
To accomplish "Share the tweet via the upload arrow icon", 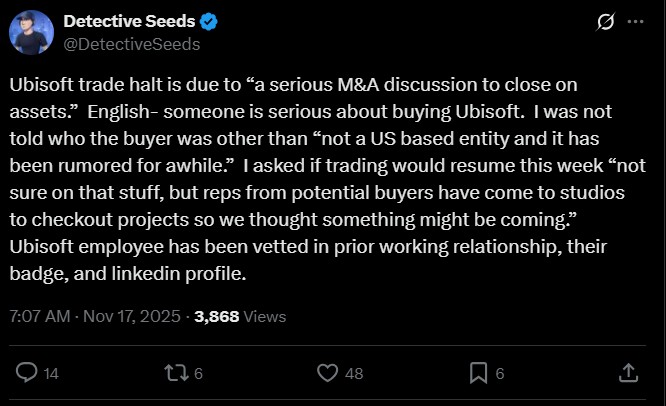I will pos(628,373).
